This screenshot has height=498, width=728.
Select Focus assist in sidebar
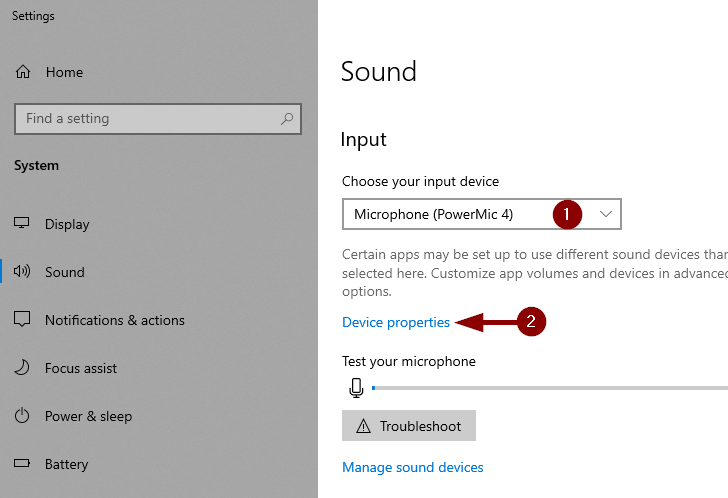[81, 368]
